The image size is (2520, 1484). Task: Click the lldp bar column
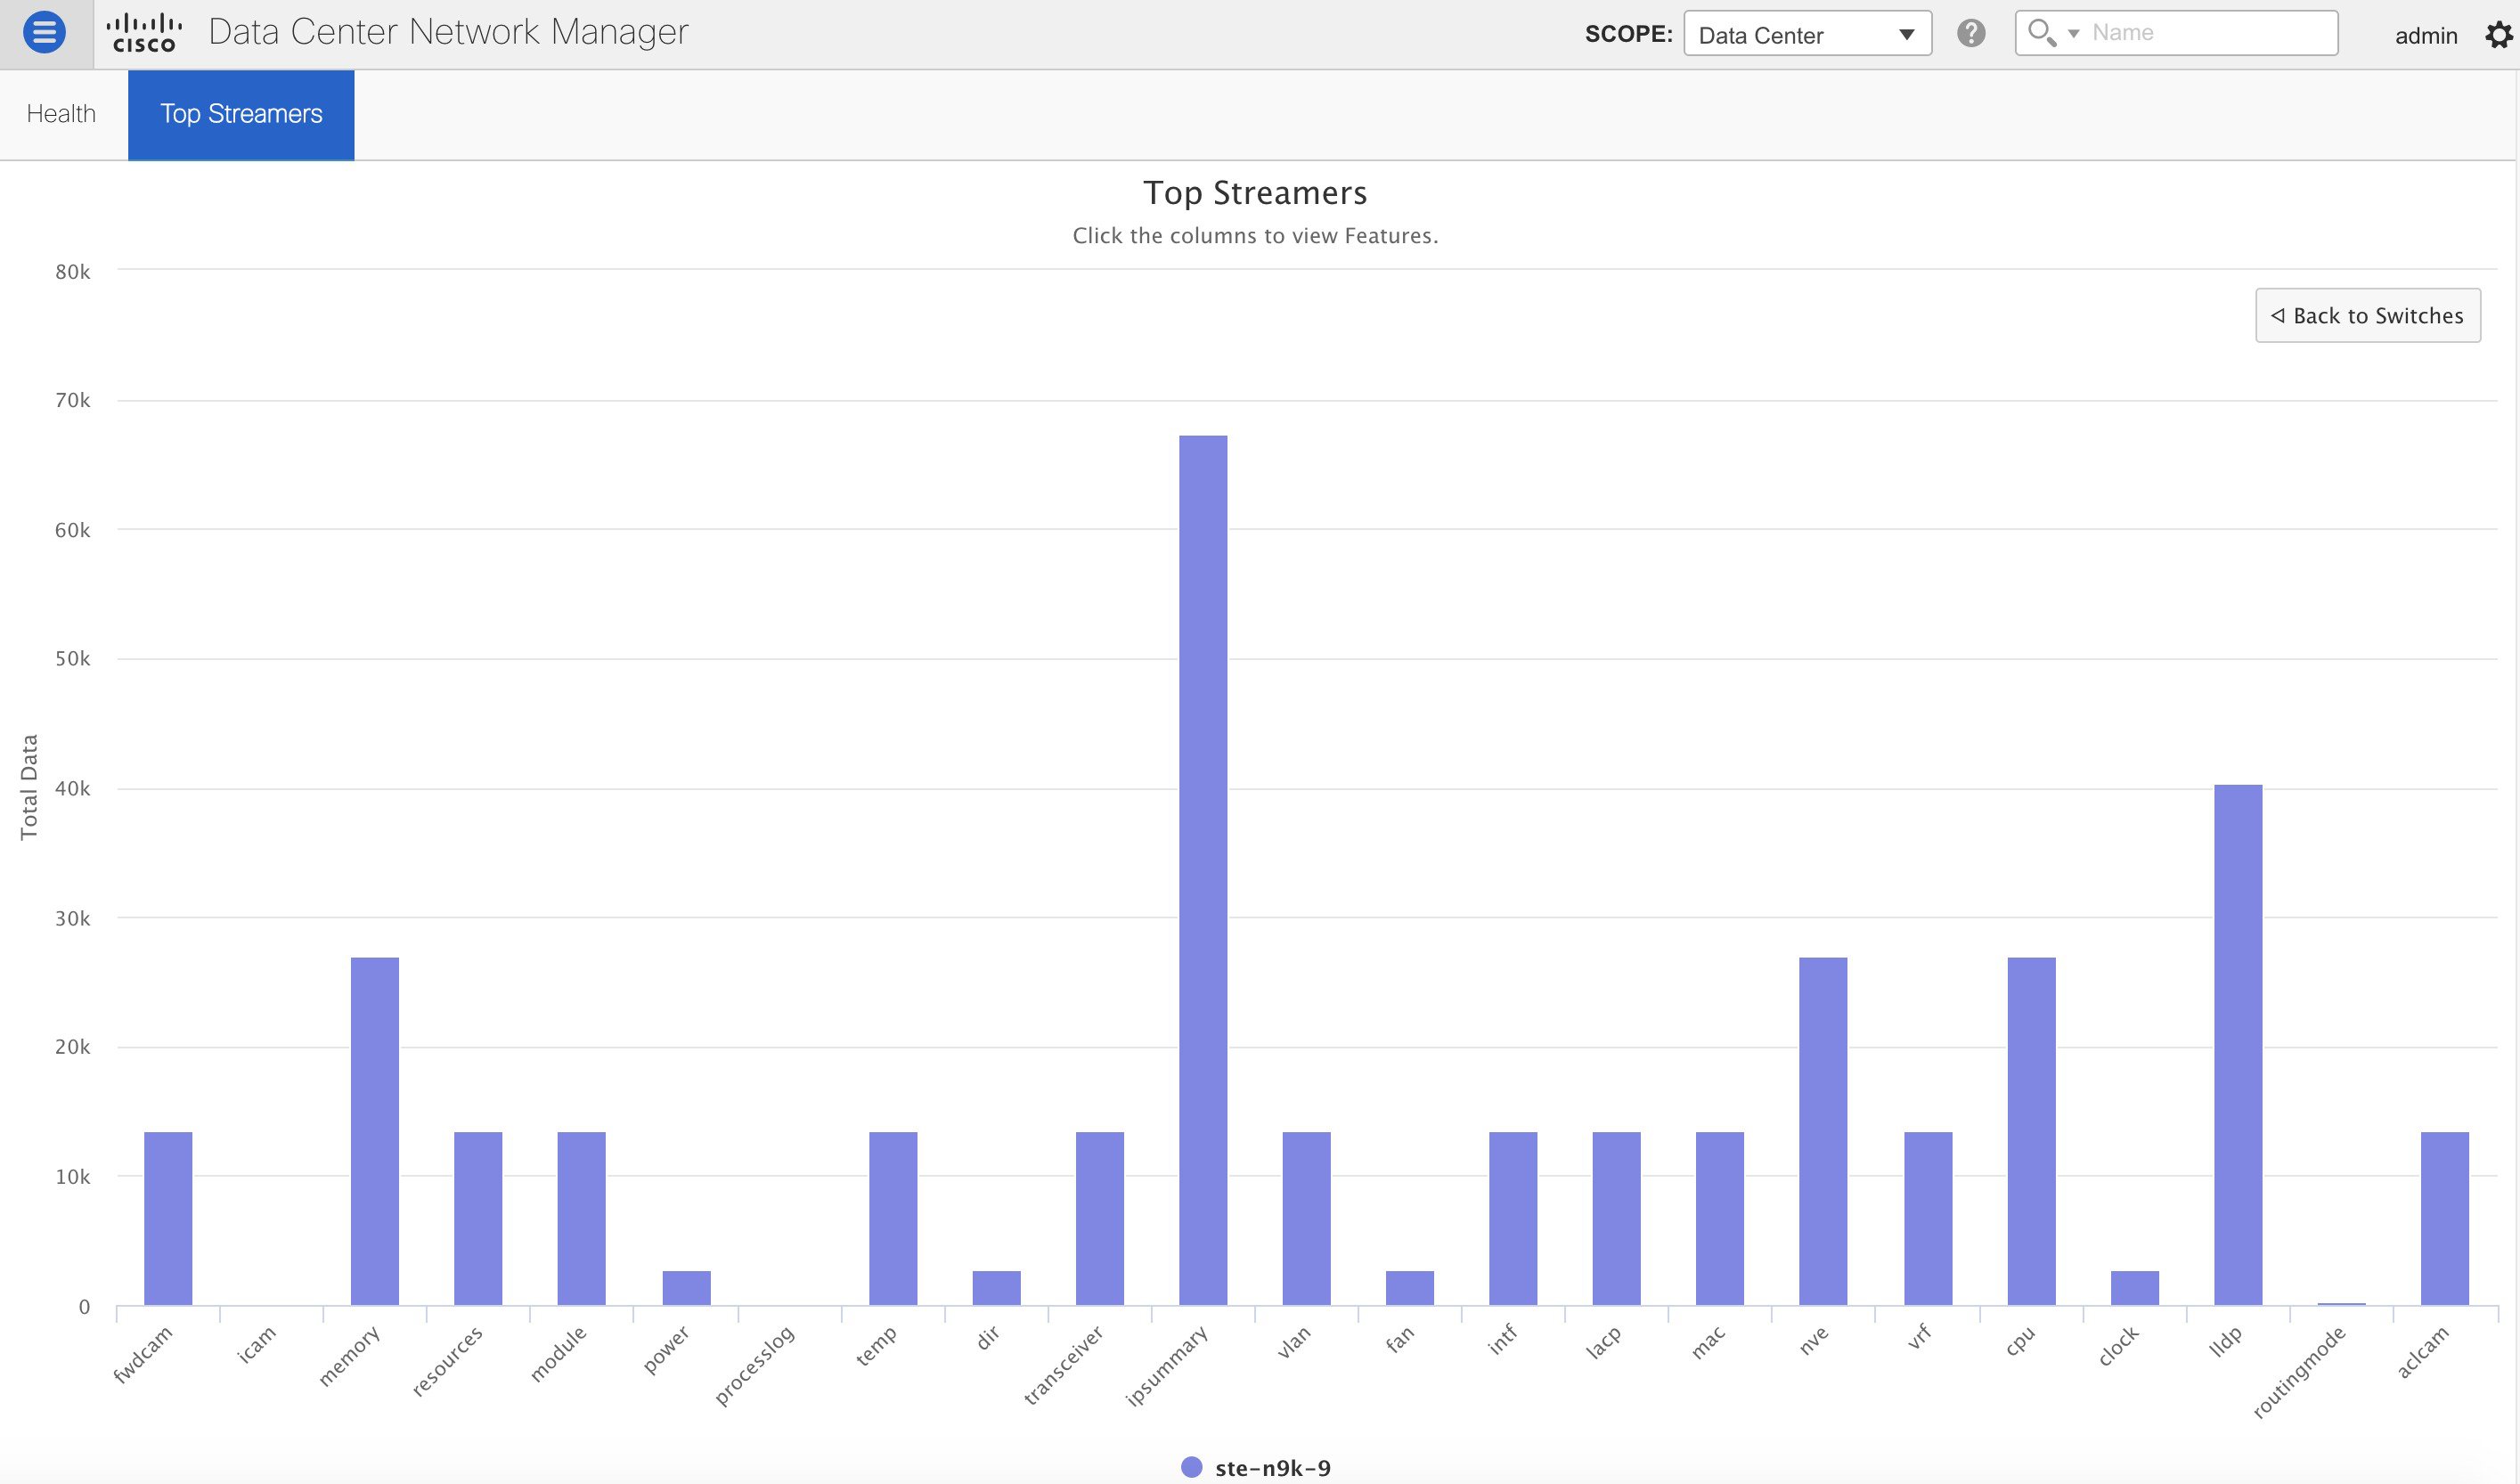2238,1045
